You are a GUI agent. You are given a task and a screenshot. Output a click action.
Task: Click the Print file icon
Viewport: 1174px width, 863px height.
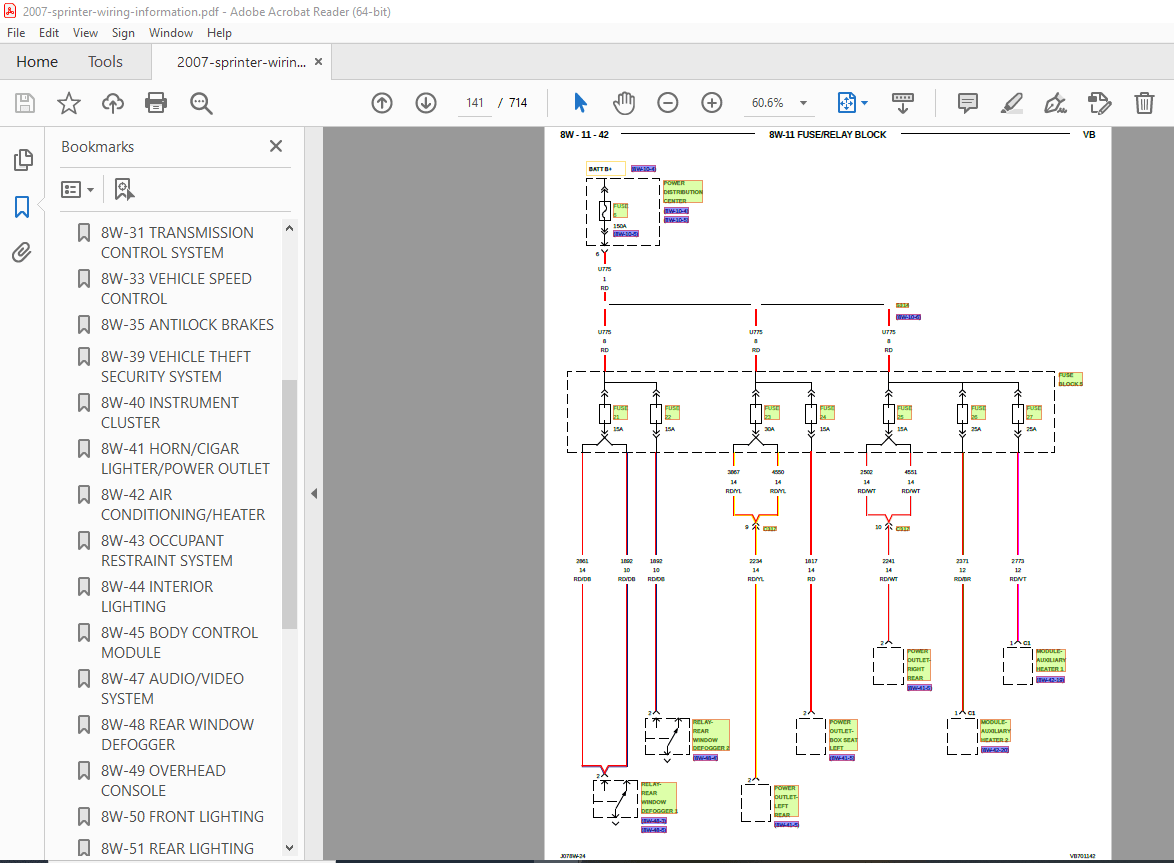click(156, 103)
